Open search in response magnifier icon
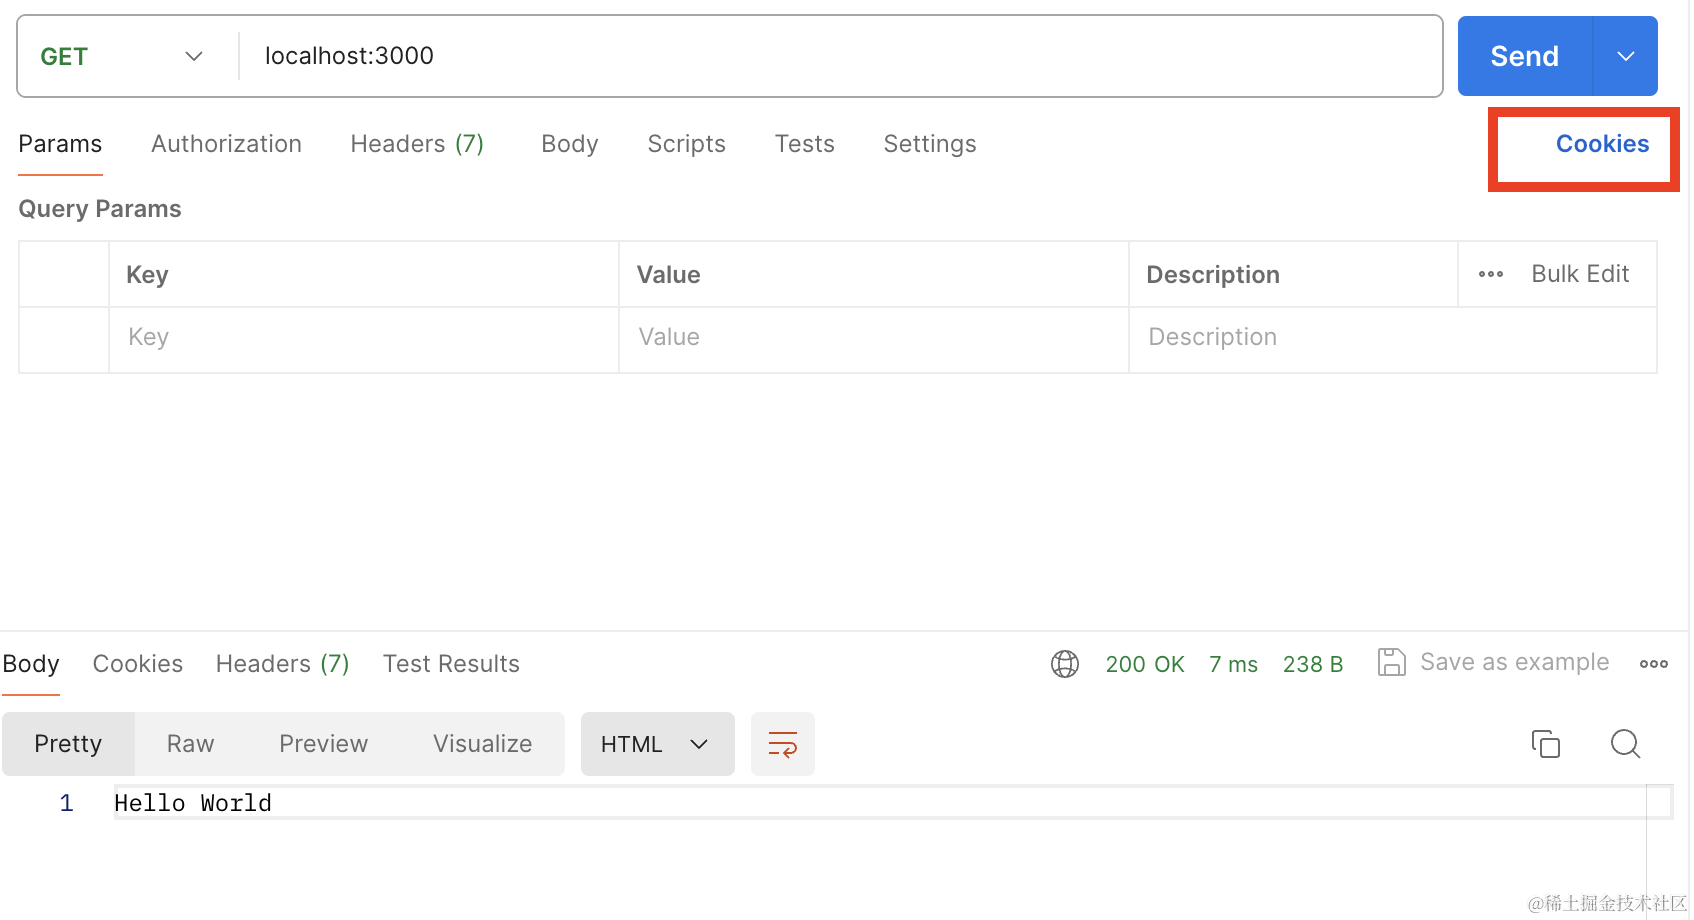 click(x=1625, y=744)
